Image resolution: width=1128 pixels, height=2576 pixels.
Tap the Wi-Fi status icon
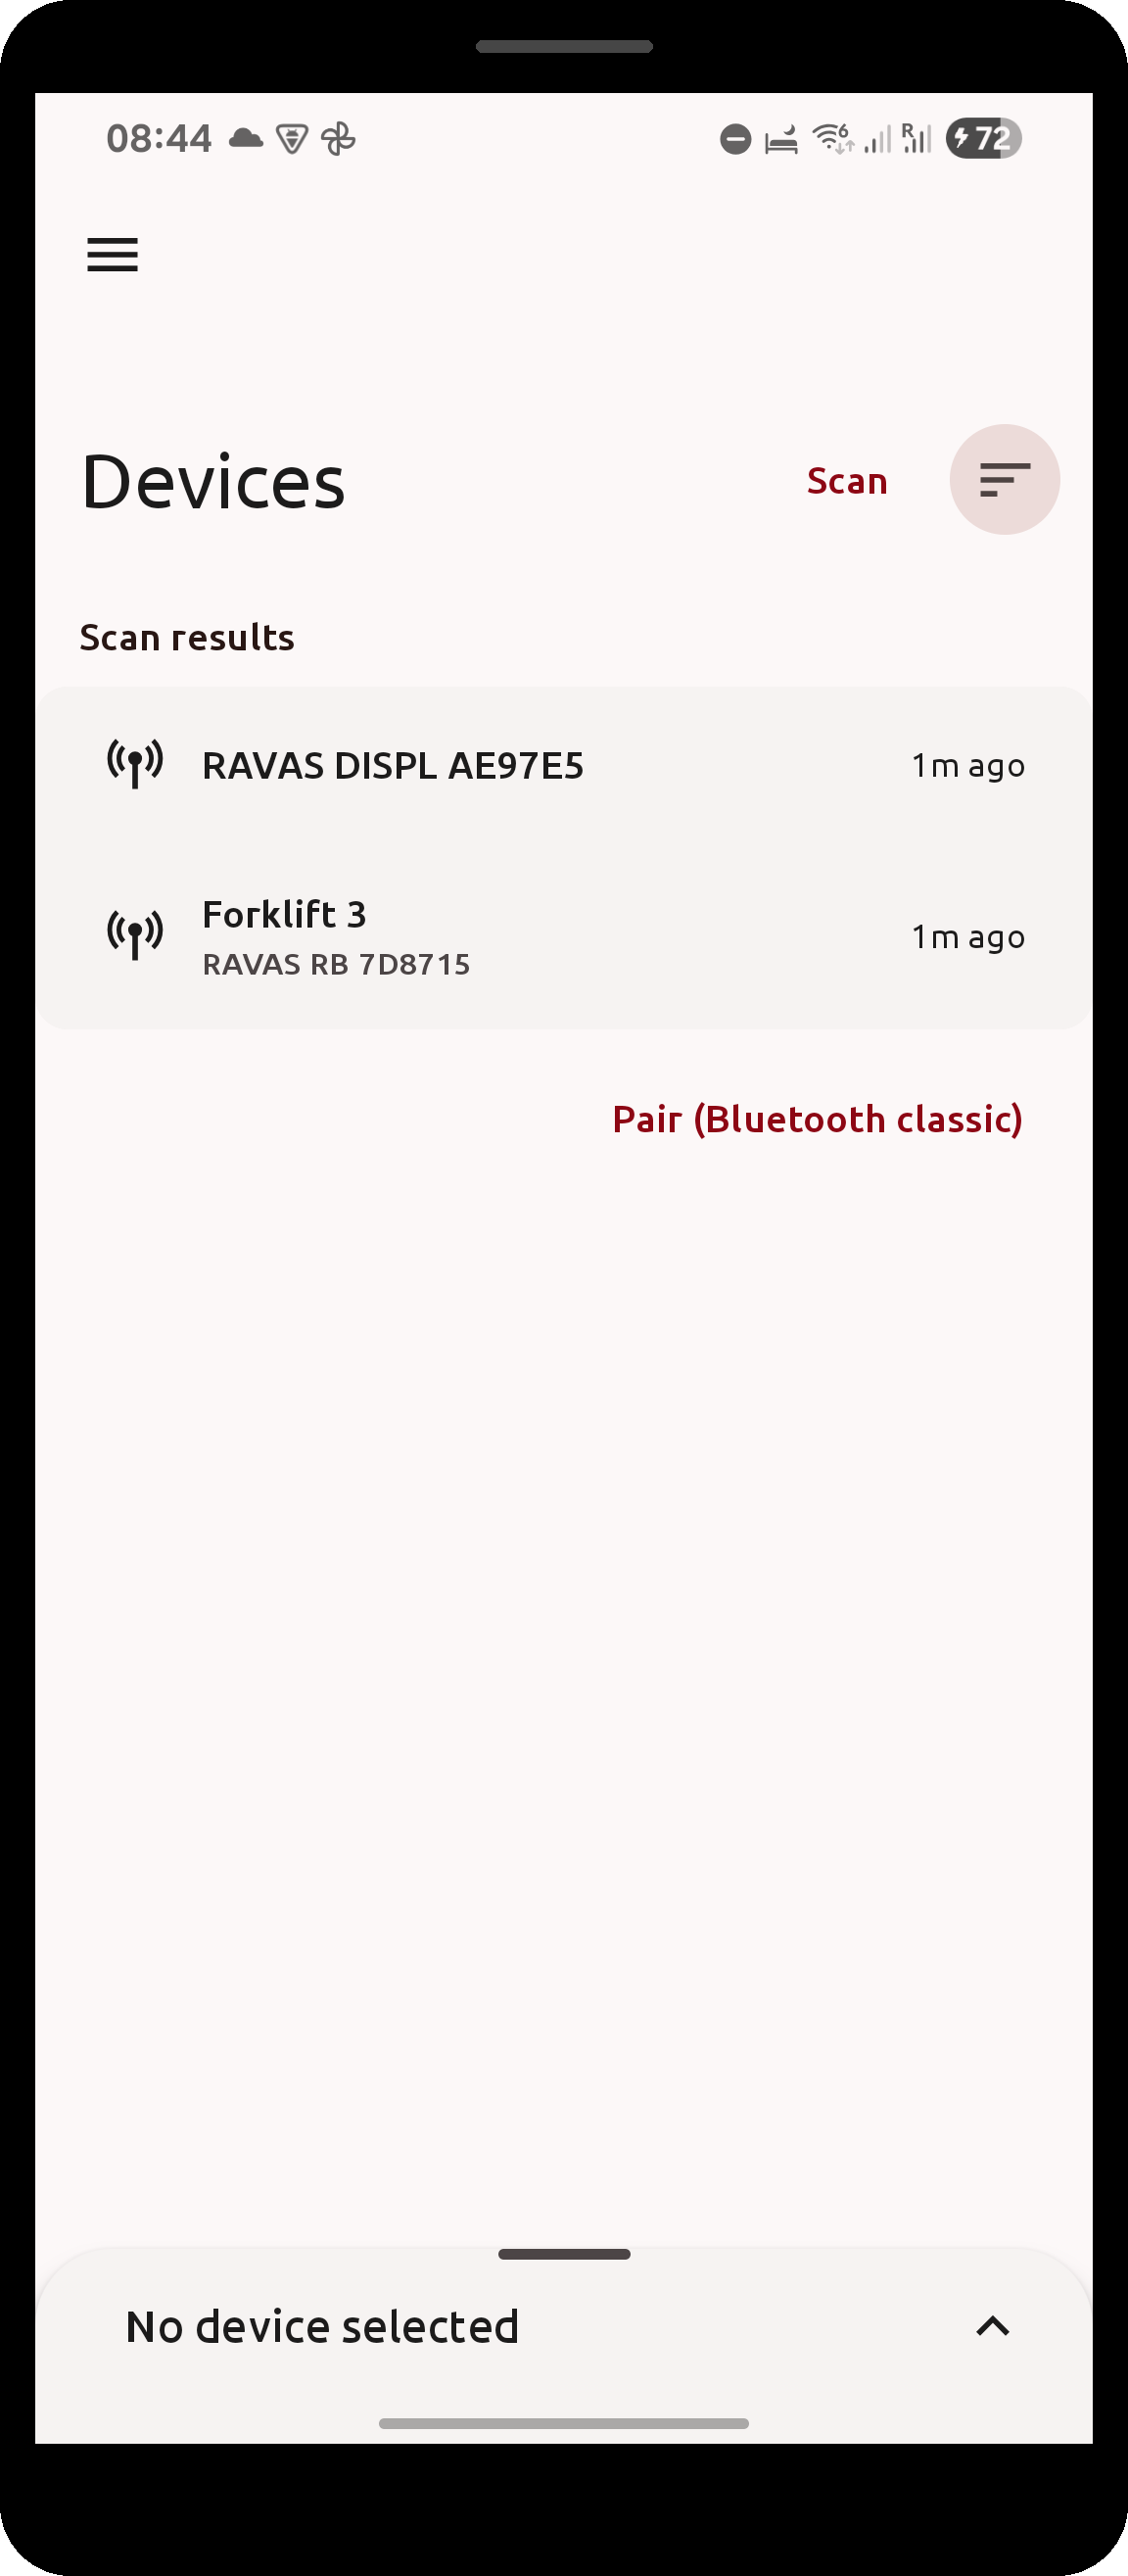(833, 138)
